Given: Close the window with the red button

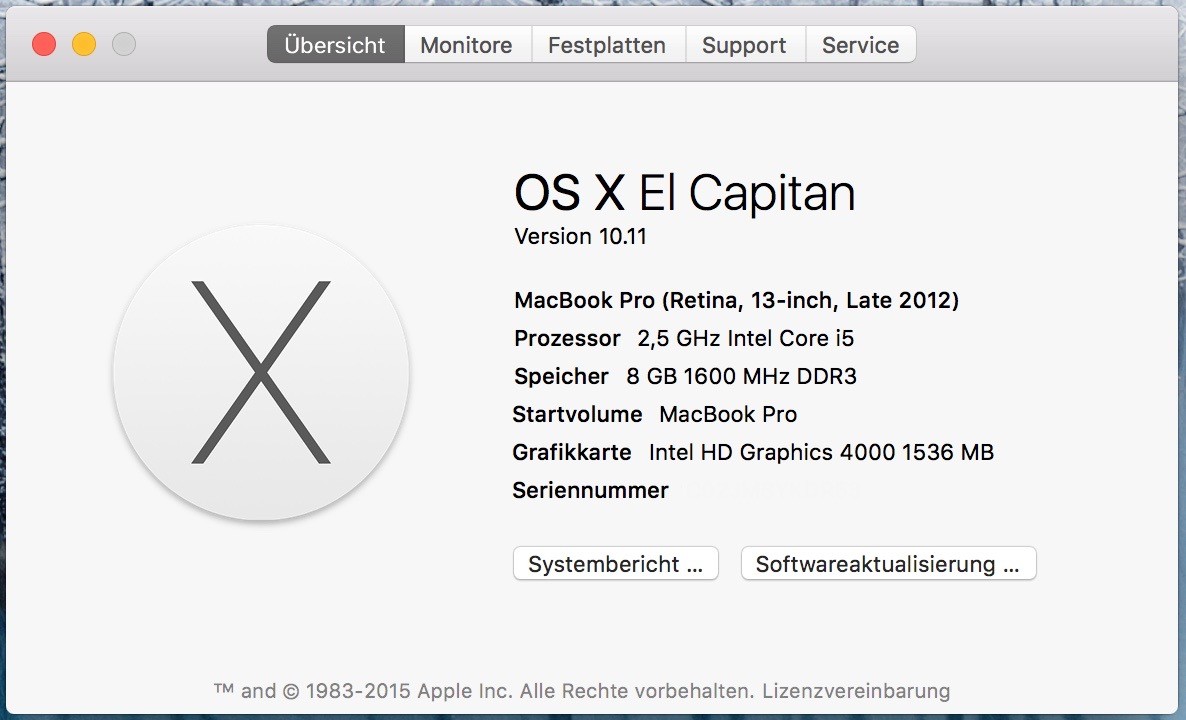Looking at the screenshot, I should coord(44,44).
